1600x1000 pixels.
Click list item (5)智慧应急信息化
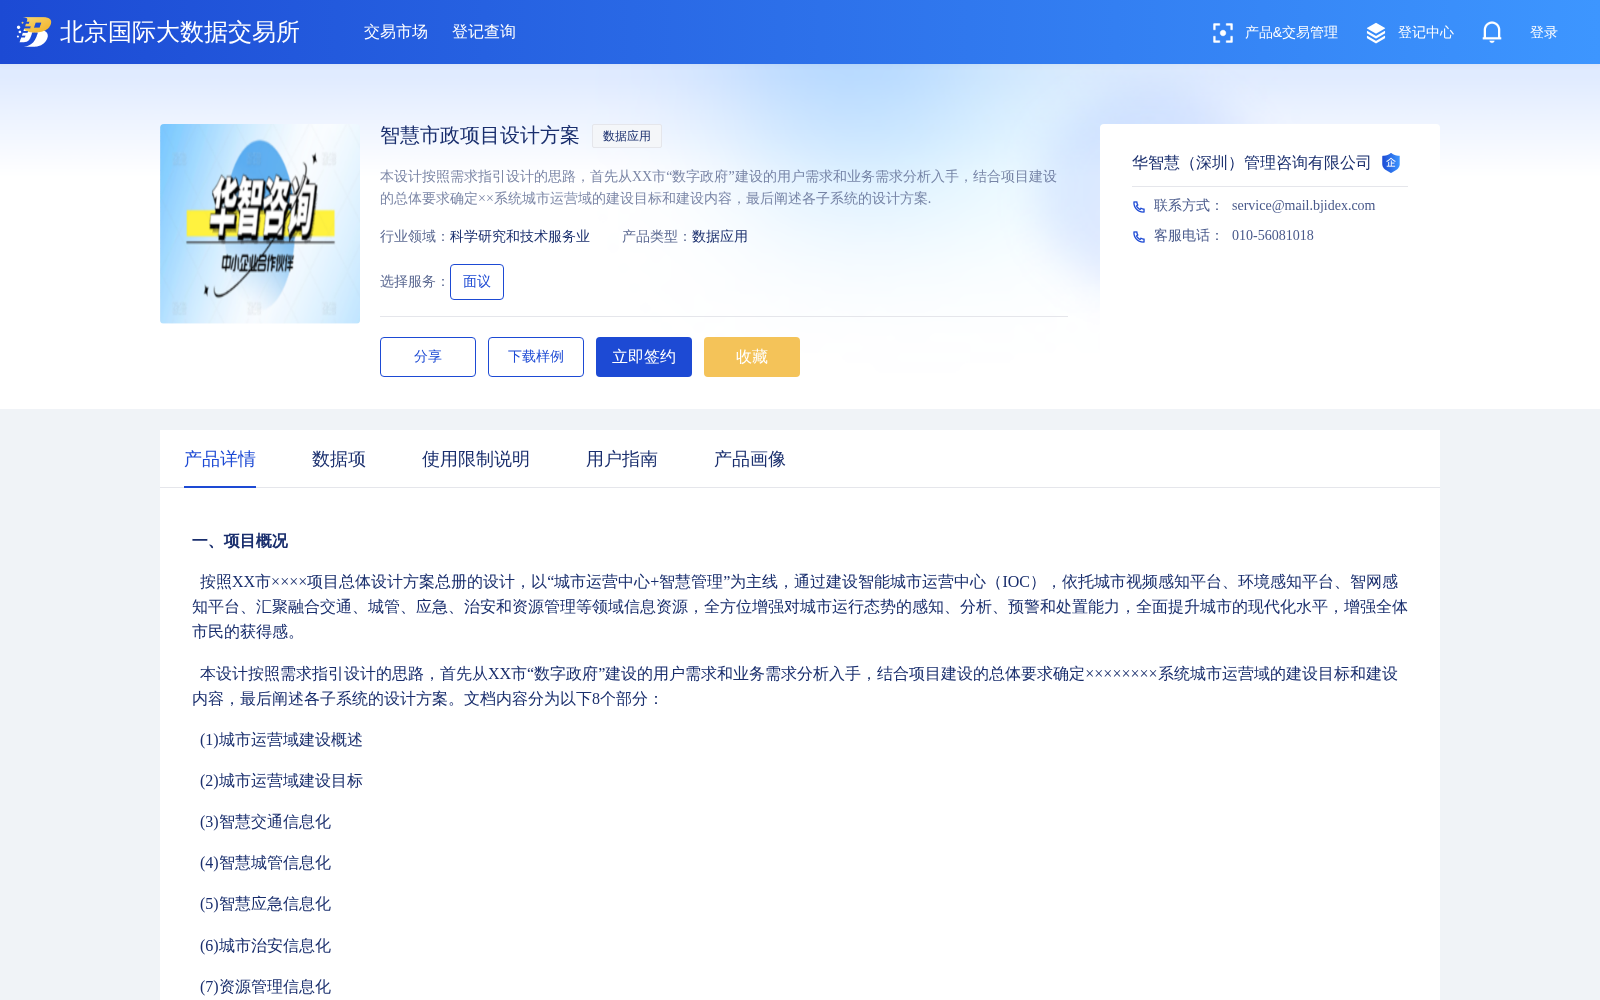pyautogui.click(x=265, y=904)
